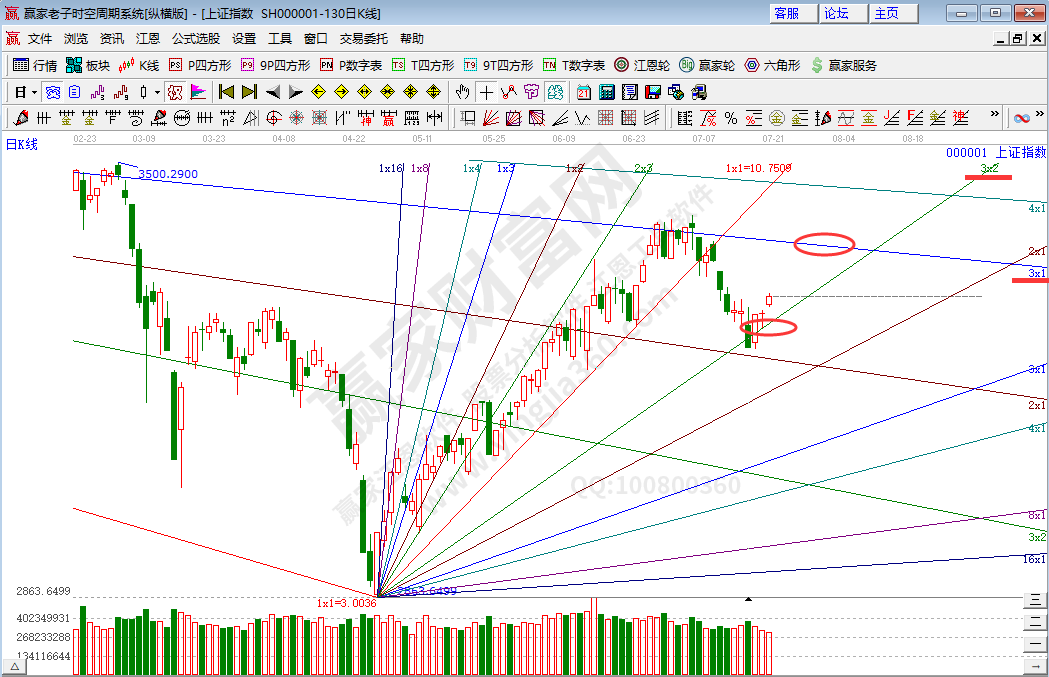This screenshot has width=1049, height=677.
Task: Click the infinity symbol icon
Action: (x=1021, y=118)
